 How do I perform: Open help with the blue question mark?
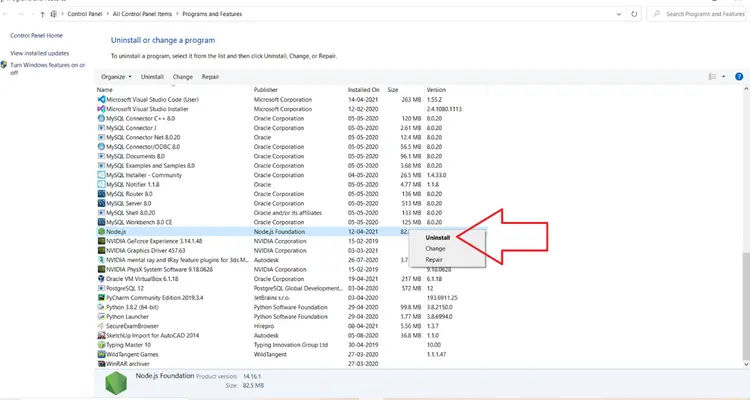click(x=739, y=77)
